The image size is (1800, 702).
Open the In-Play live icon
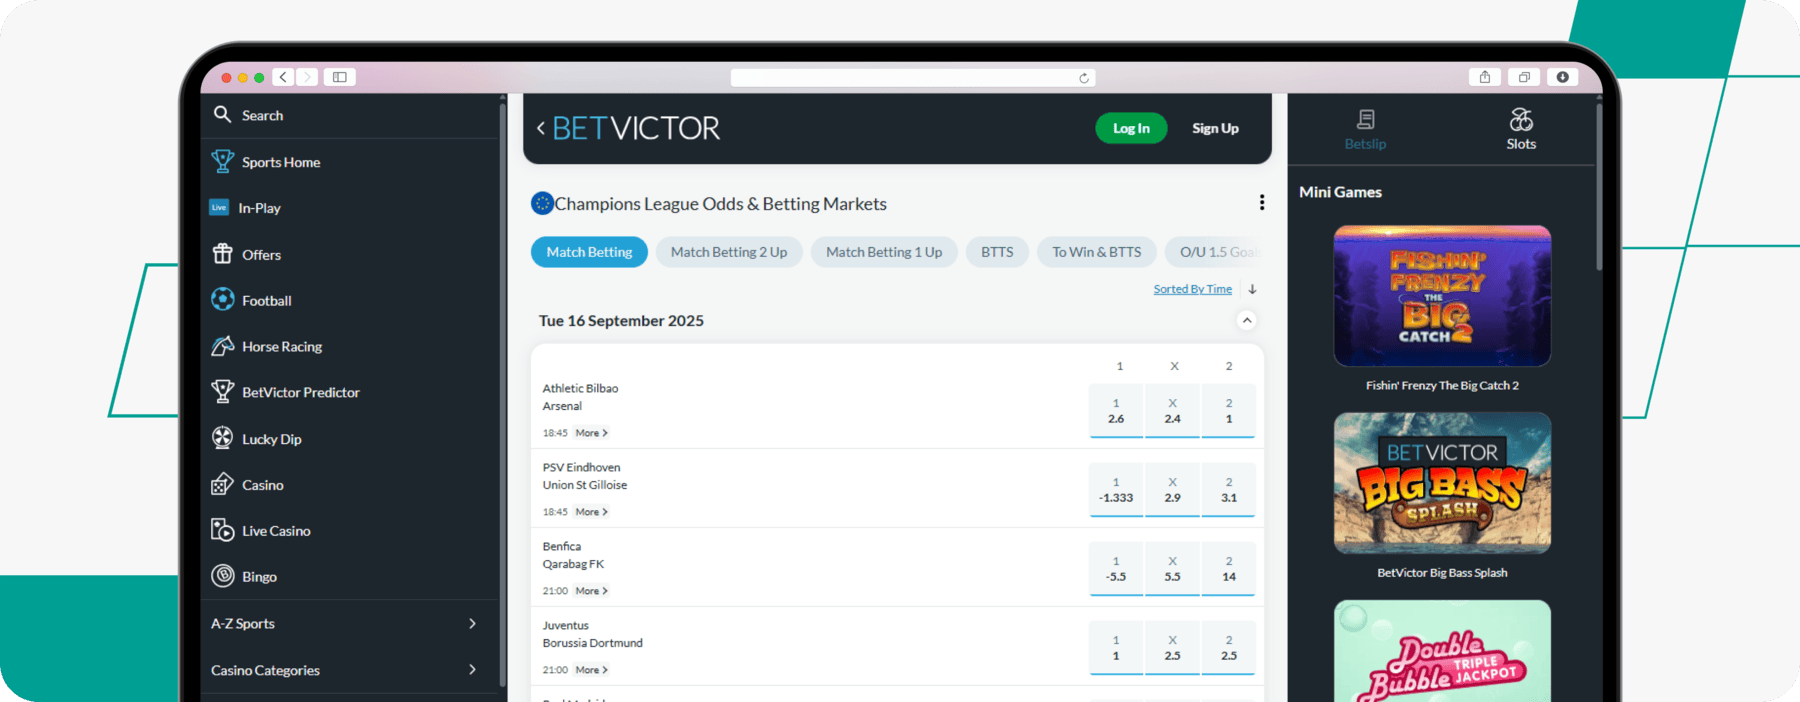[x=219, y=207]
